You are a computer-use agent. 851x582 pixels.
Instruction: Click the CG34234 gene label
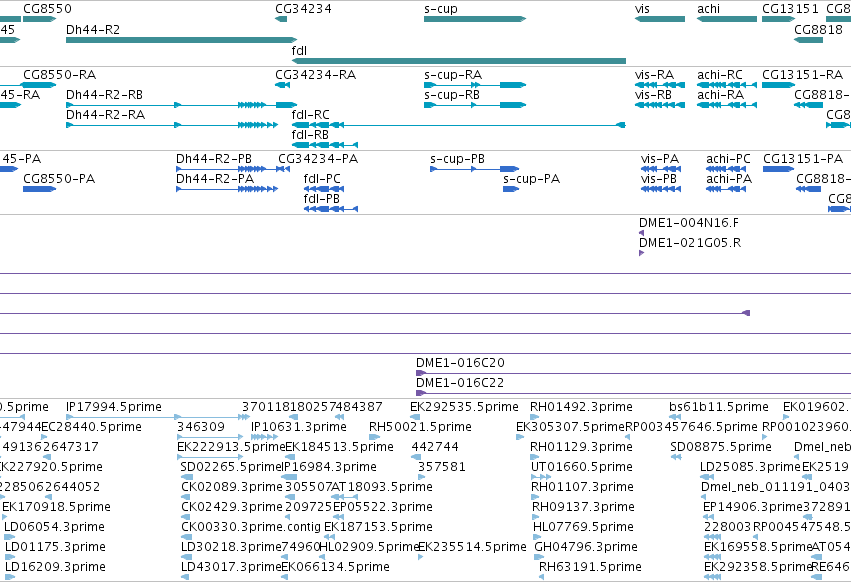pos(303,9)
